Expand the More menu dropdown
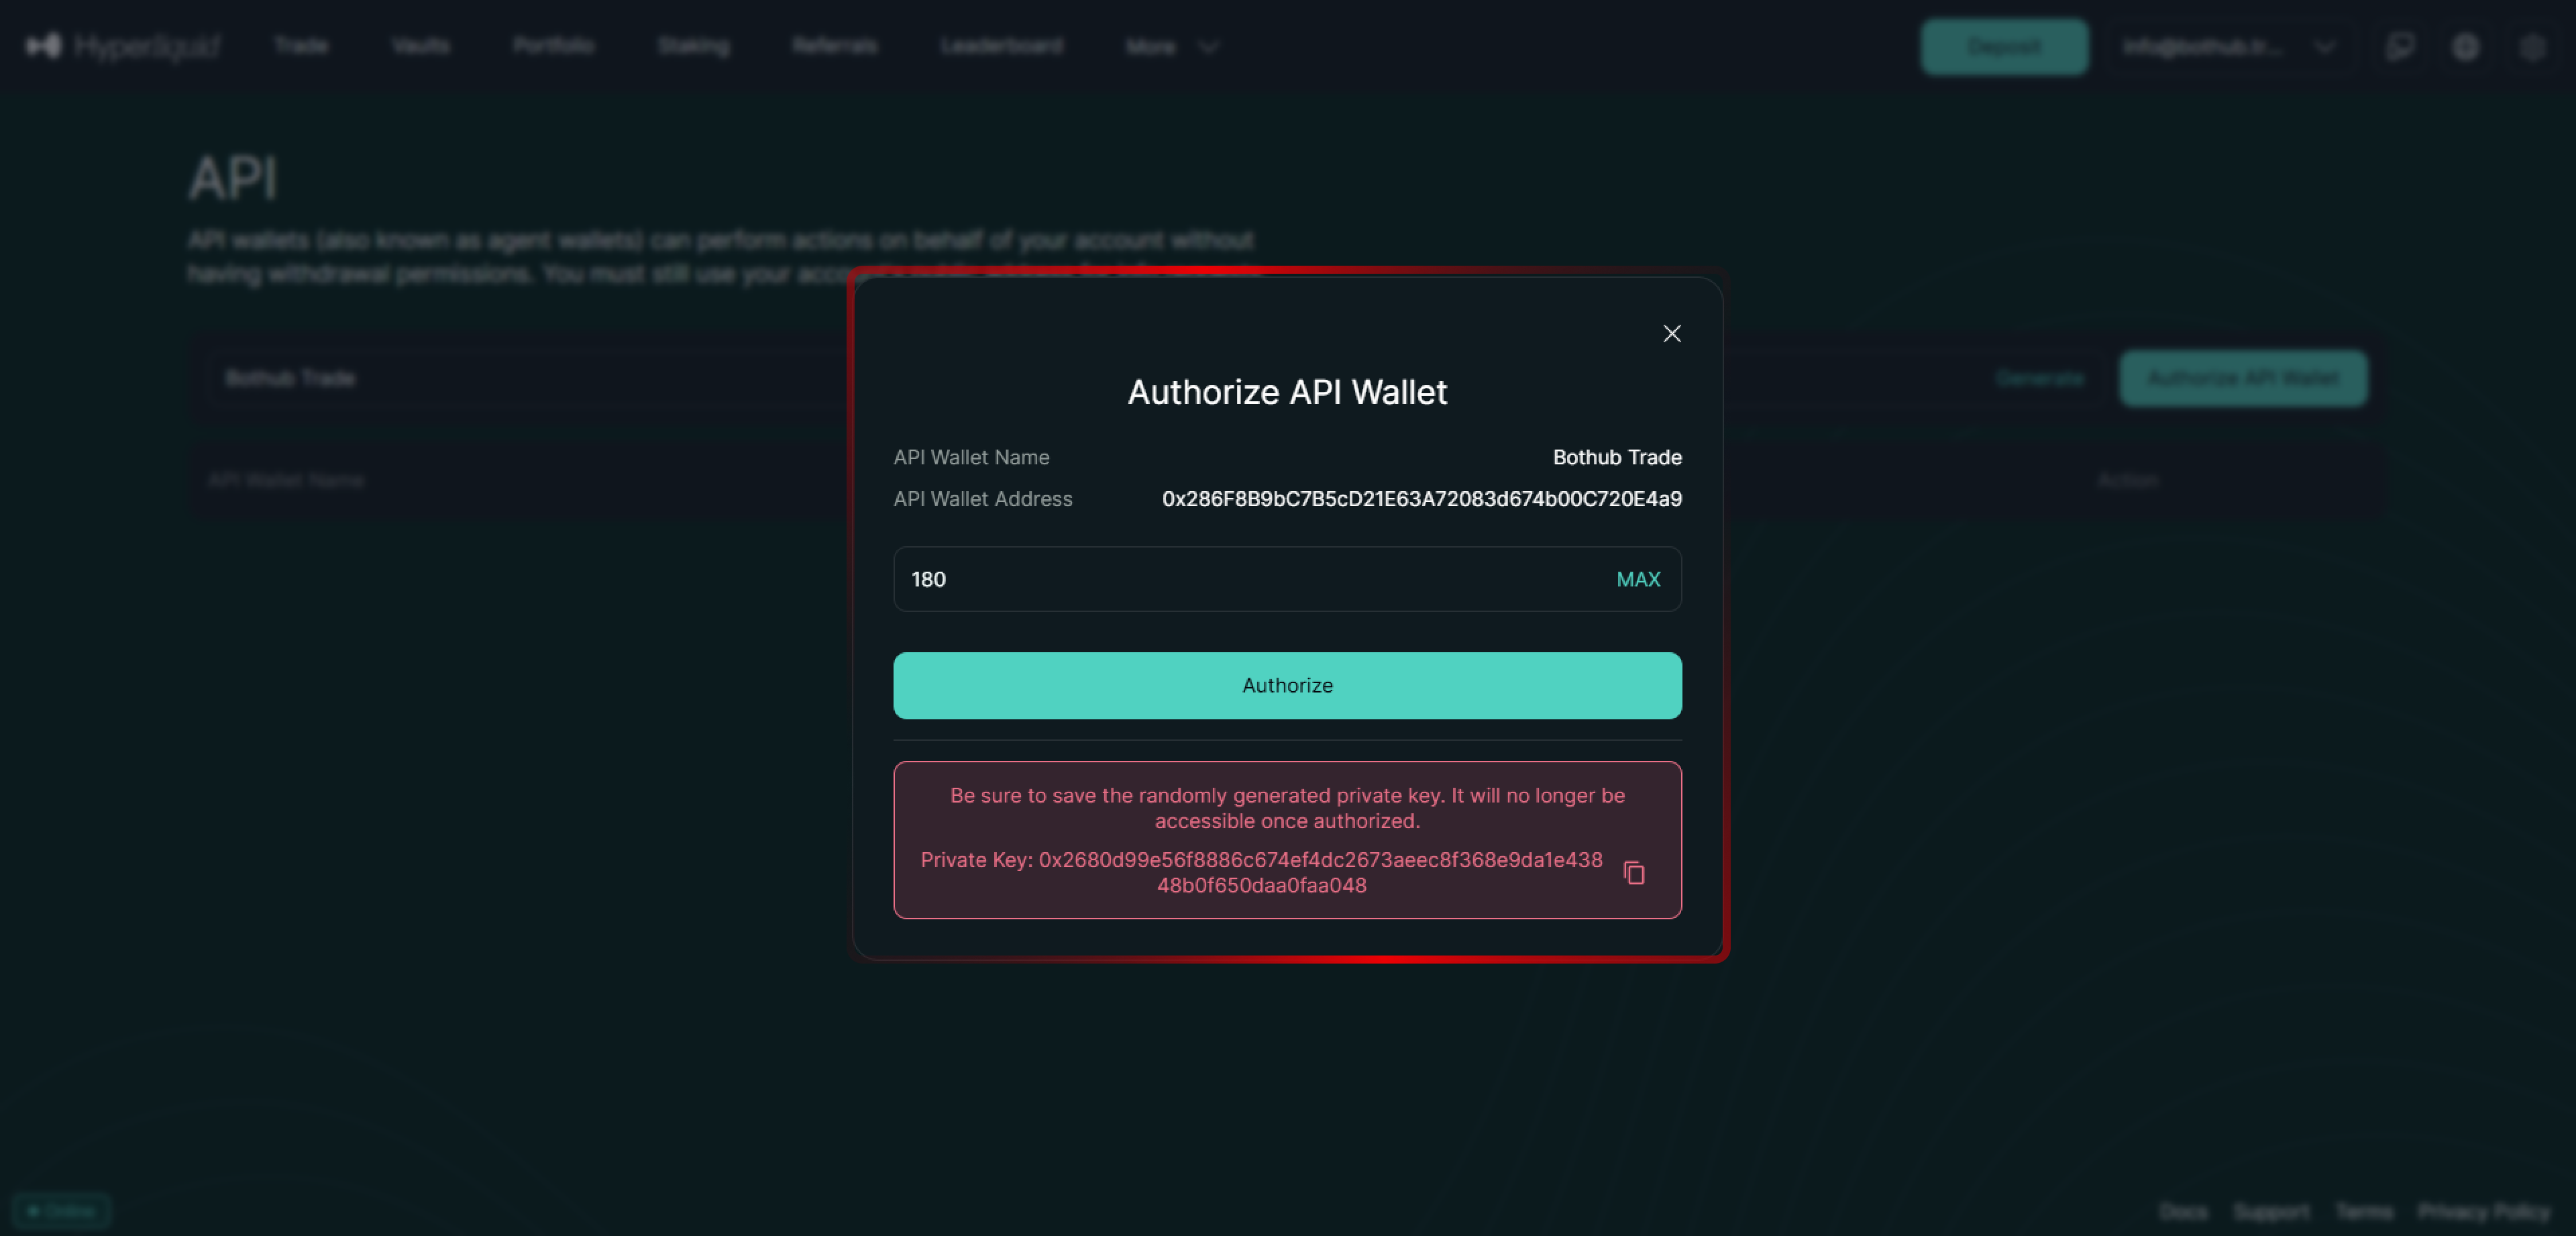This screenshot has height=1236, width=2576. [x=1171, y=47]
